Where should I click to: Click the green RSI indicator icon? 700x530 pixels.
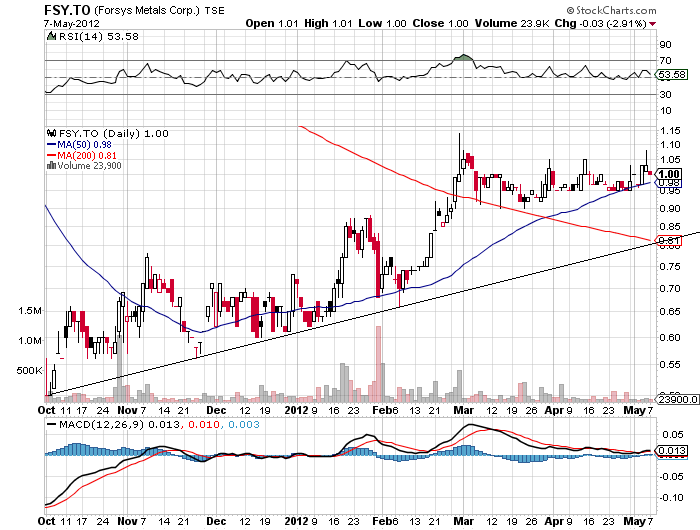coord(51,36)
